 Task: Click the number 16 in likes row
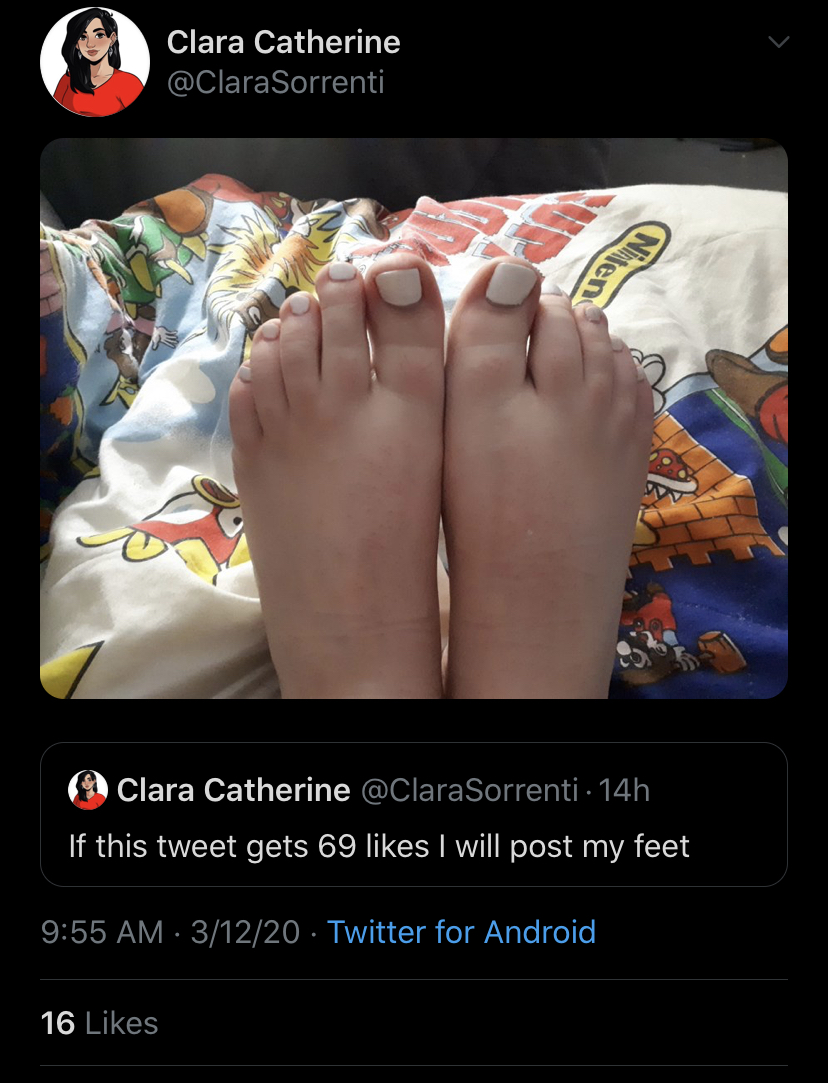[57, 1023]
